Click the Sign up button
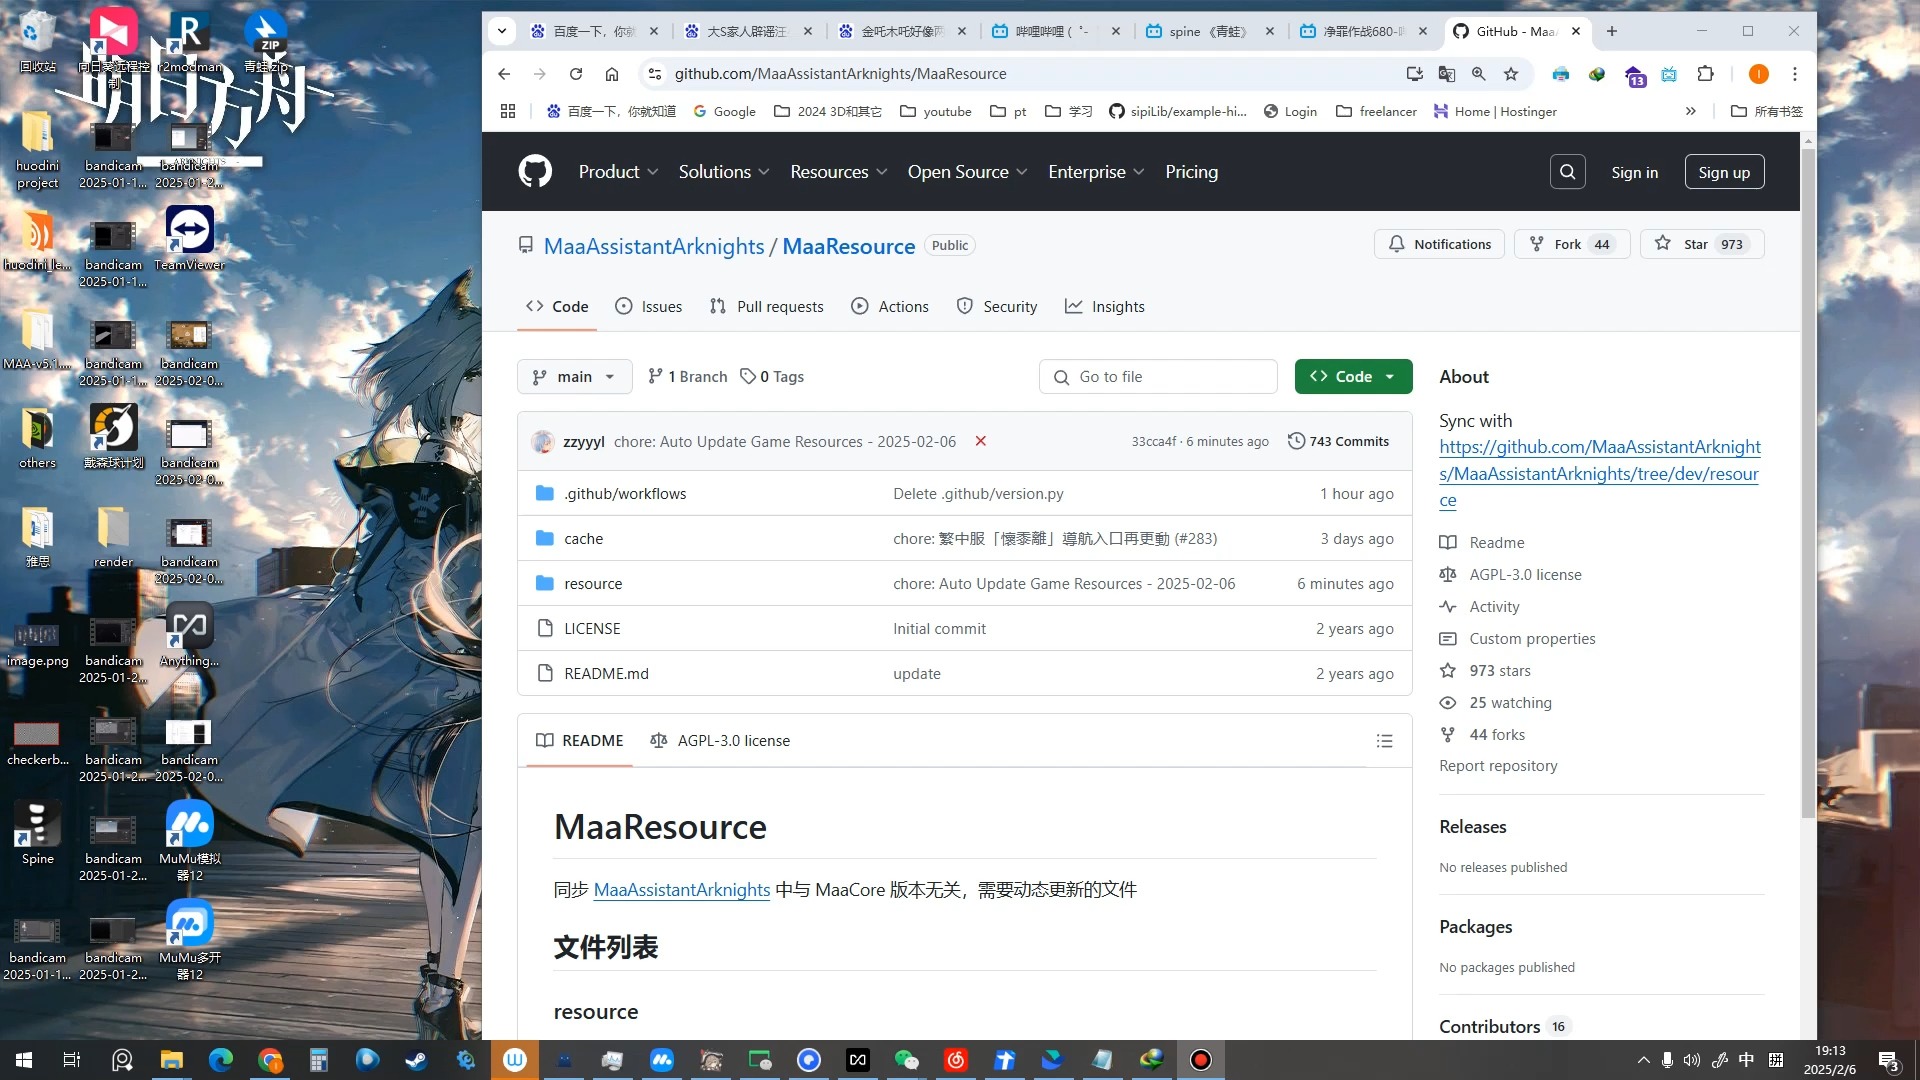The image size is (1920, 1080). [1723, 172]
